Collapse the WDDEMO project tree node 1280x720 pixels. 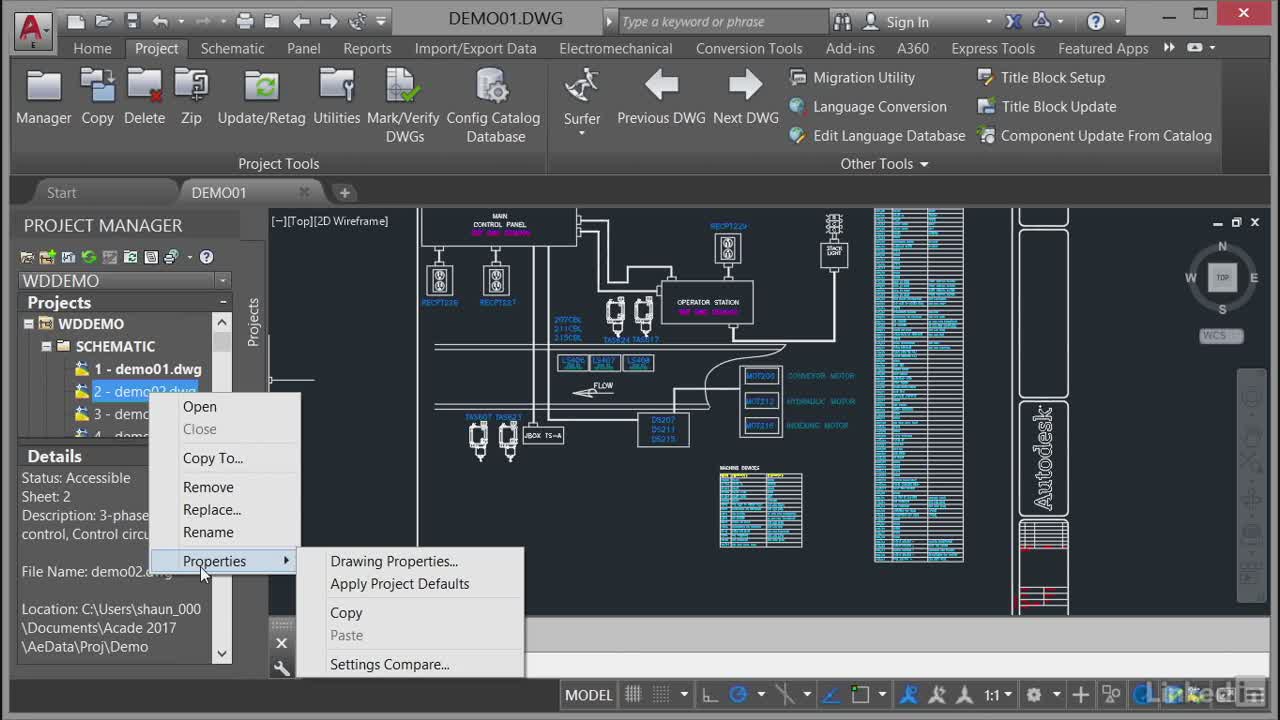tap(29, 324)
